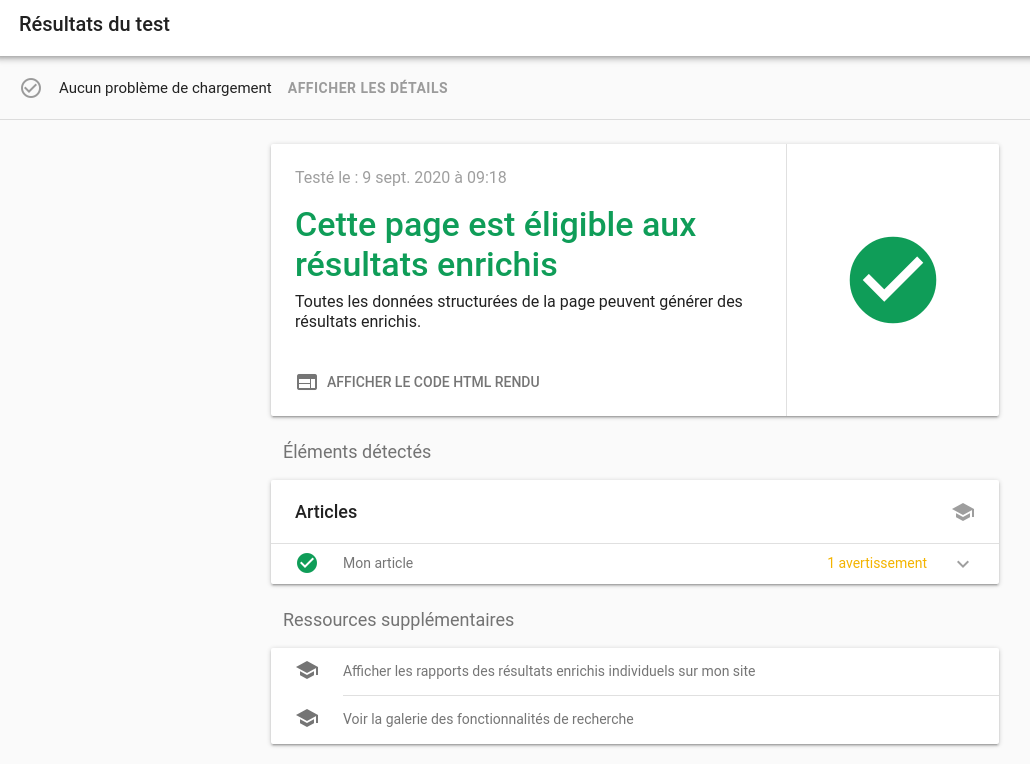Click the loading status check circle icon
Screen dimensions: 1030x764
[x=31, y=88]
